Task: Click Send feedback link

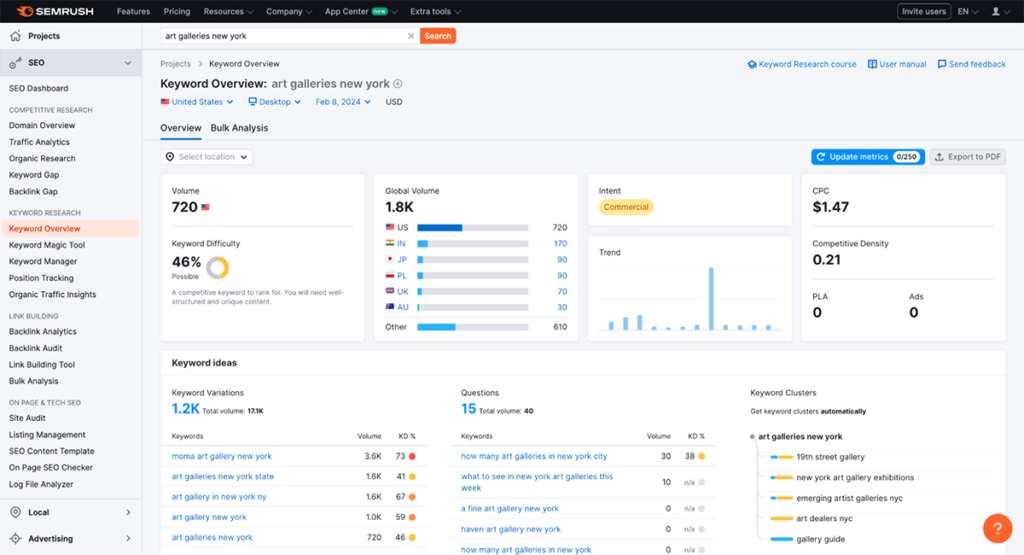Action: (x=971, y=64)
